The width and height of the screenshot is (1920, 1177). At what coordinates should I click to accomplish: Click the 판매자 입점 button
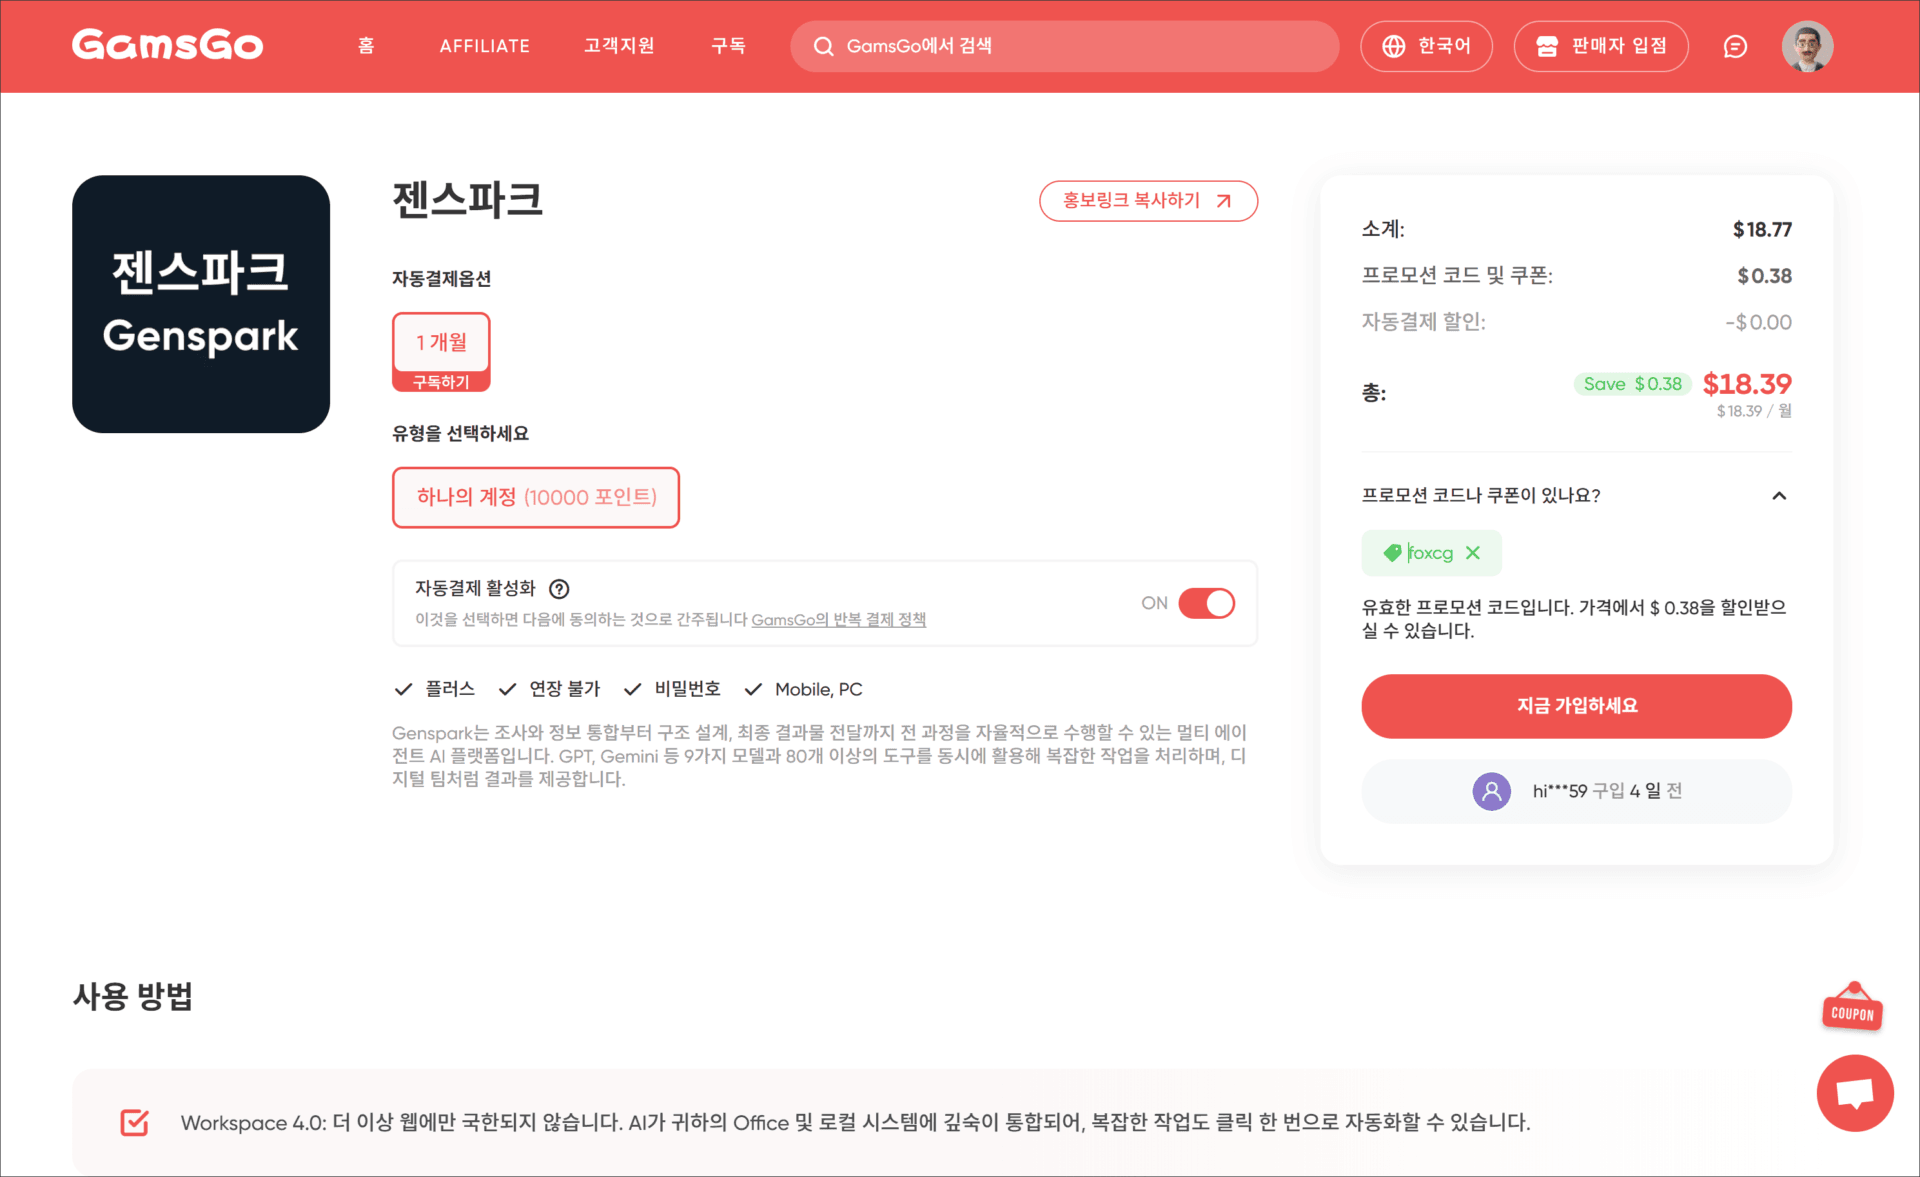pyautogui.click(x=1601, y=46)
